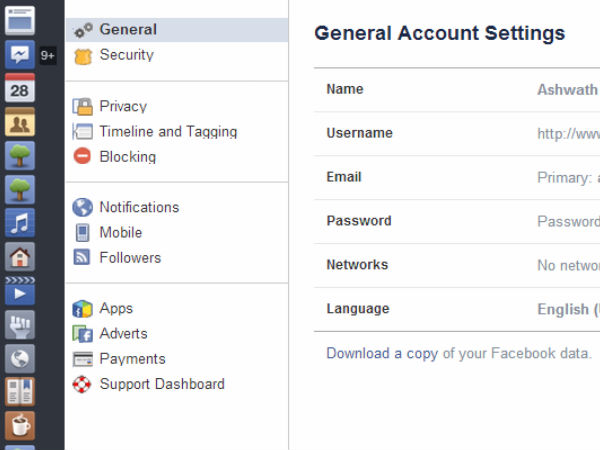Screen dimensions: 600x450
Task: Click the friends icon in left dock
Action: click(20, 122)
